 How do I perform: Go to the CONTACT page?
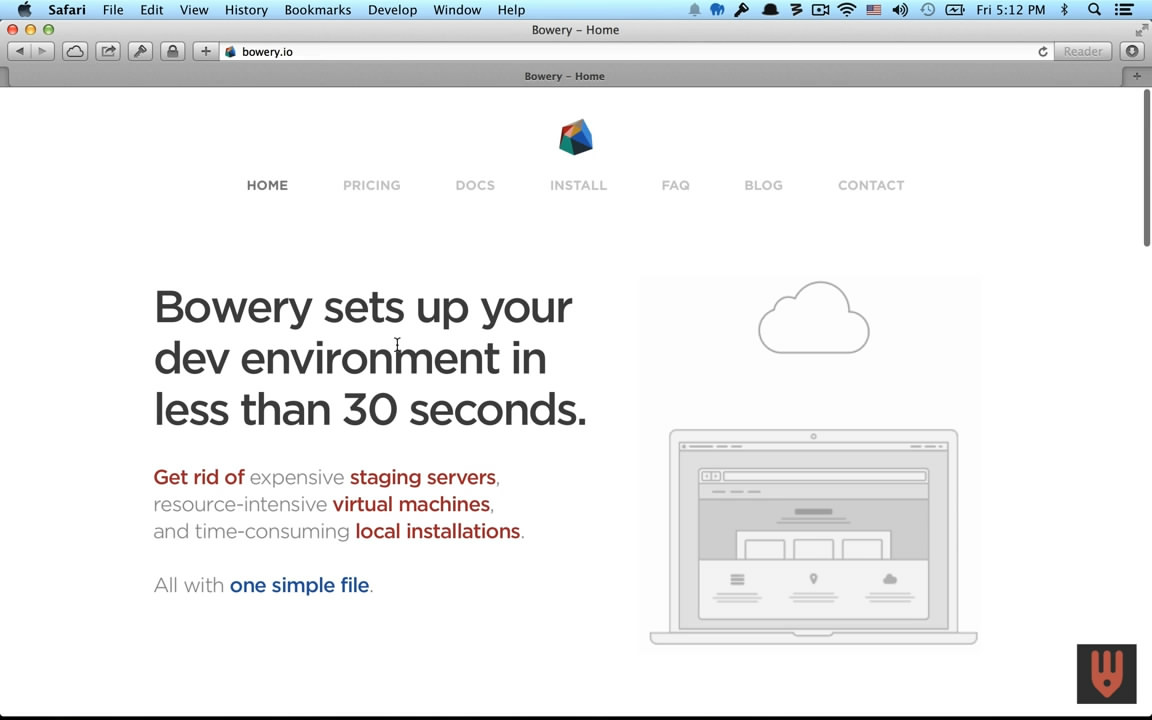tap(871, 185)
